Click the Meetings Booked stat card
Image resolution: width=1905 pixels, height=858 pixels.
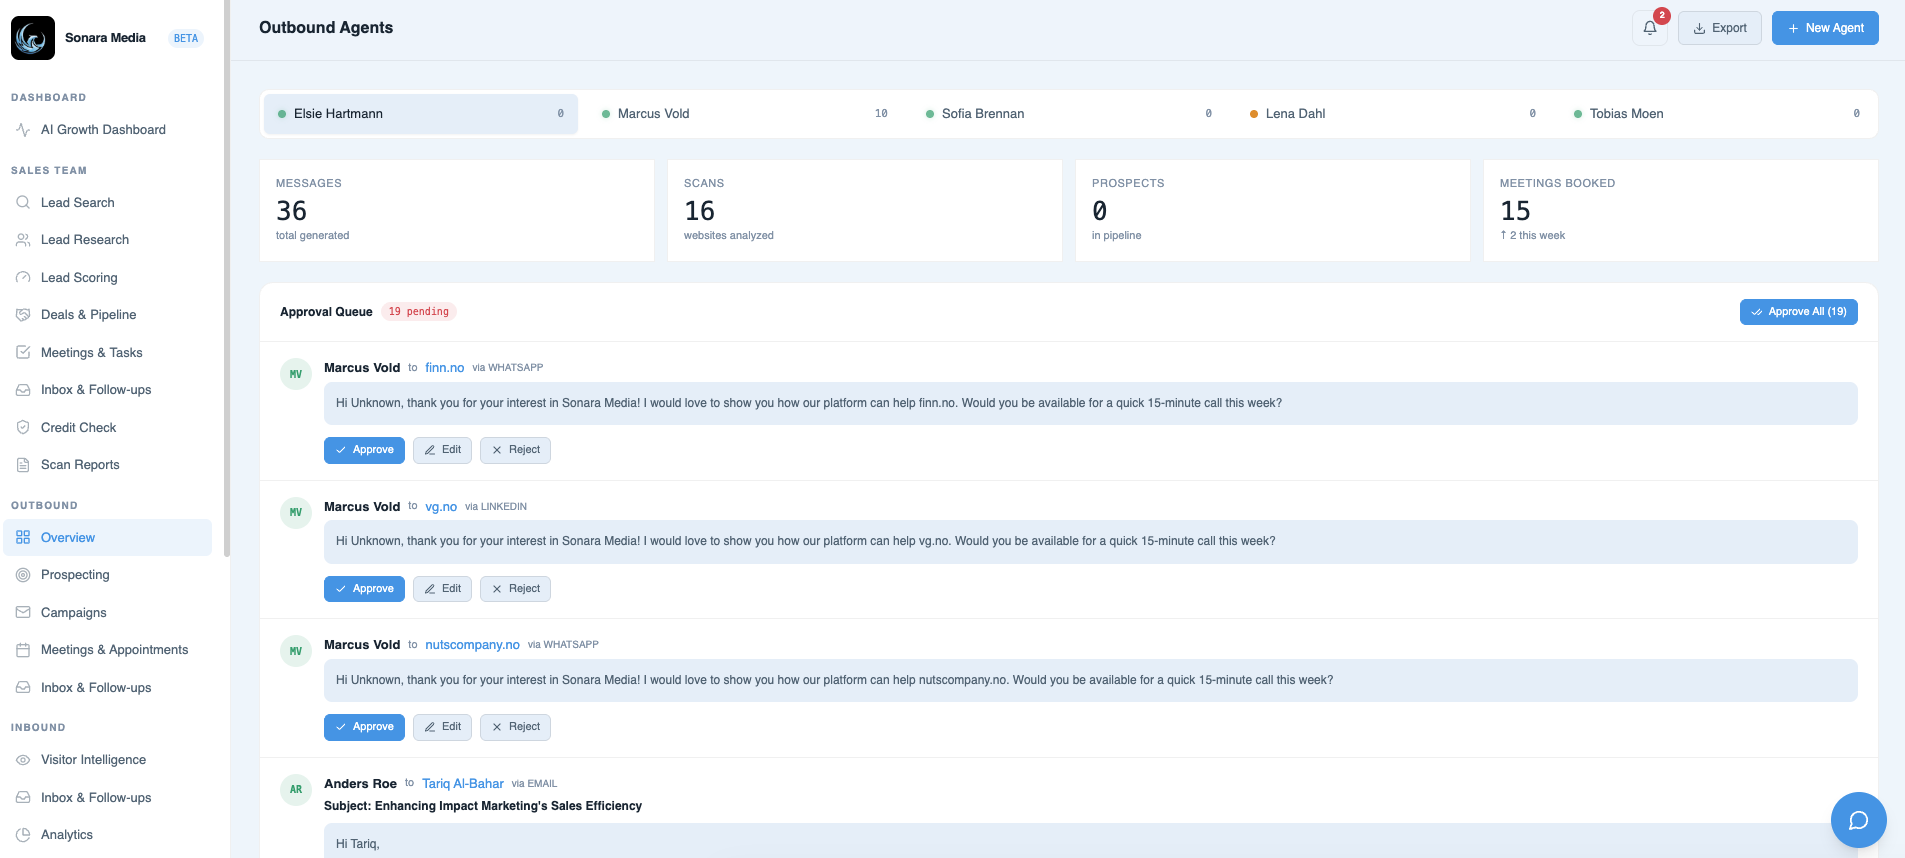1681,211
